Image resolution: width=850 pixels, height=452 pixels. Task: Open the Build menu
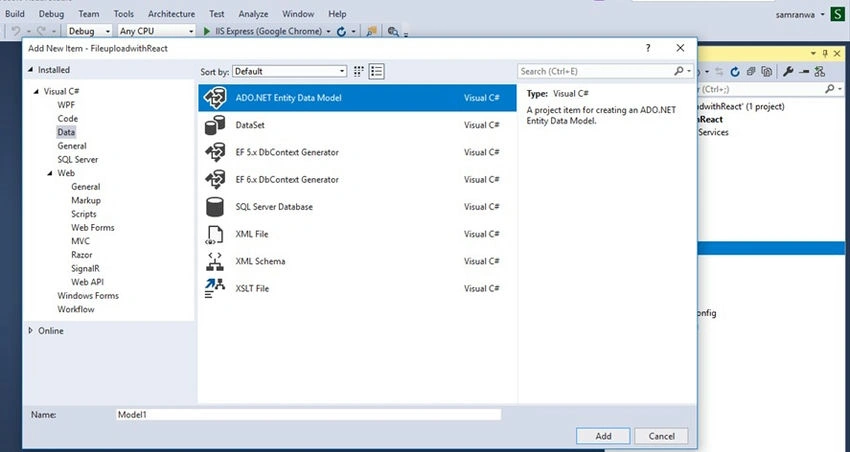(15, 14)
